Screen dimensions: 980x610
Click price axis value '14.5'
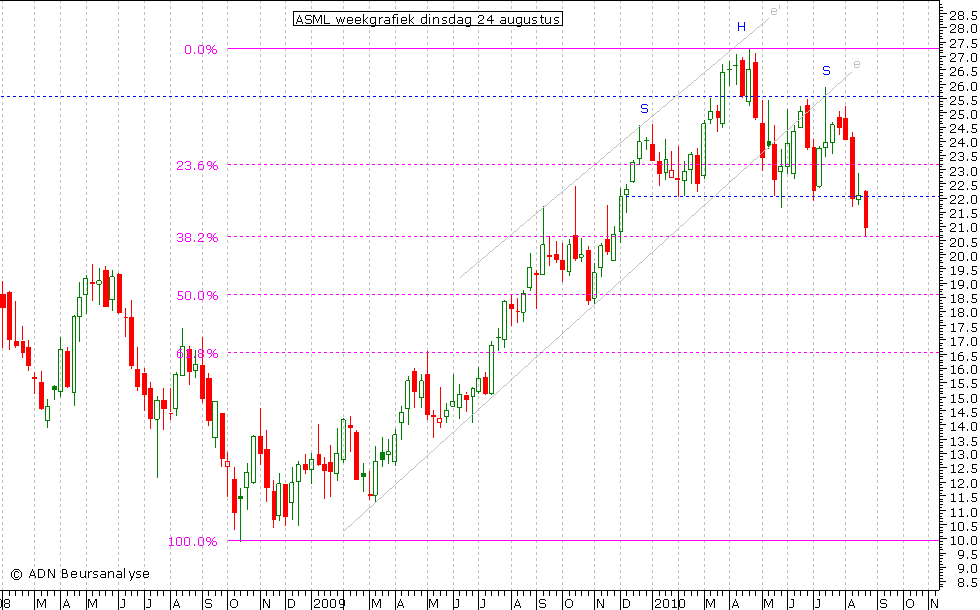tap(963, 412)
